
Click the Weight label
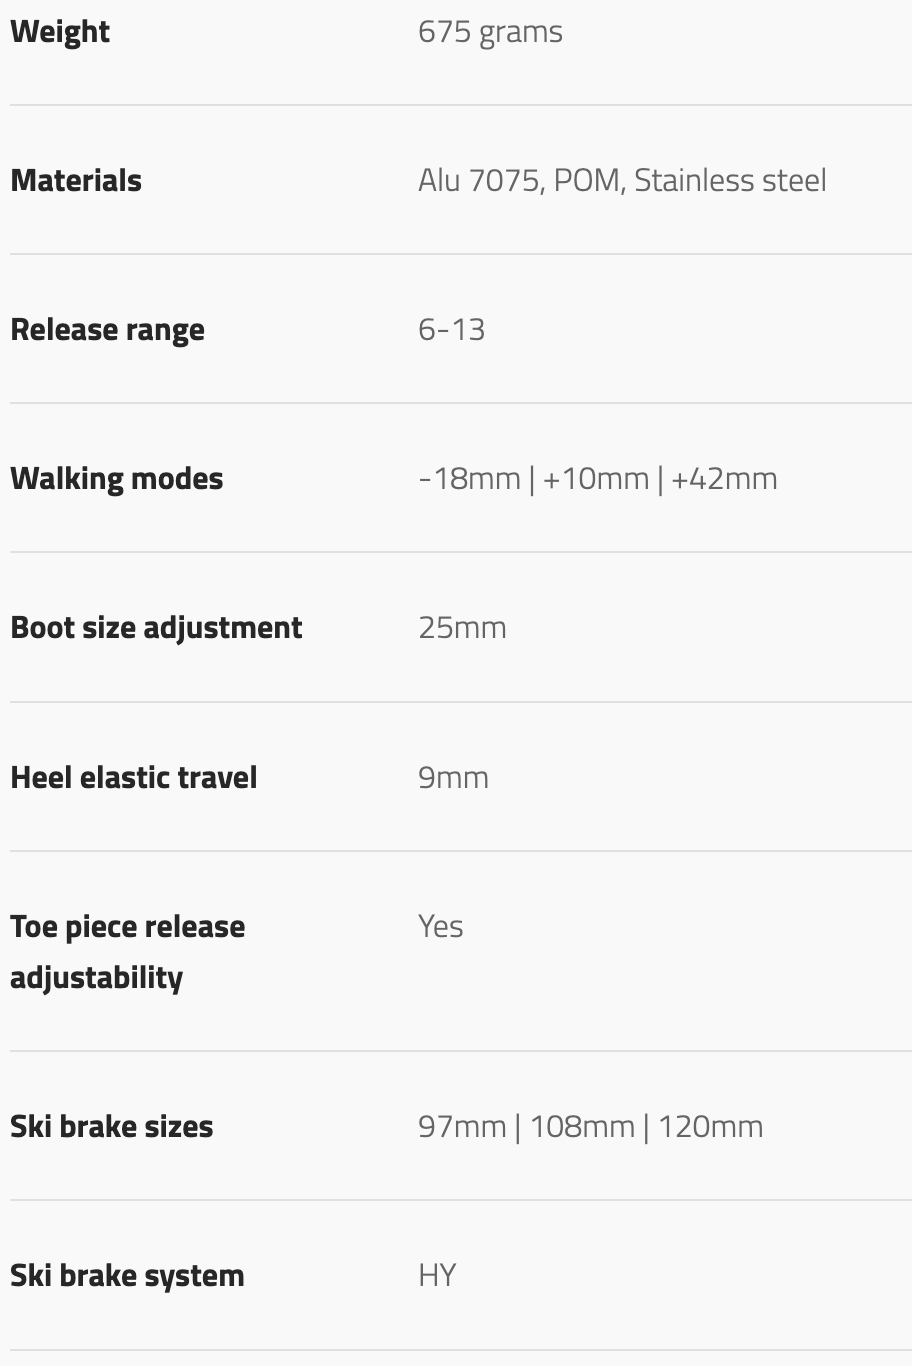click(x=60, y=32)
